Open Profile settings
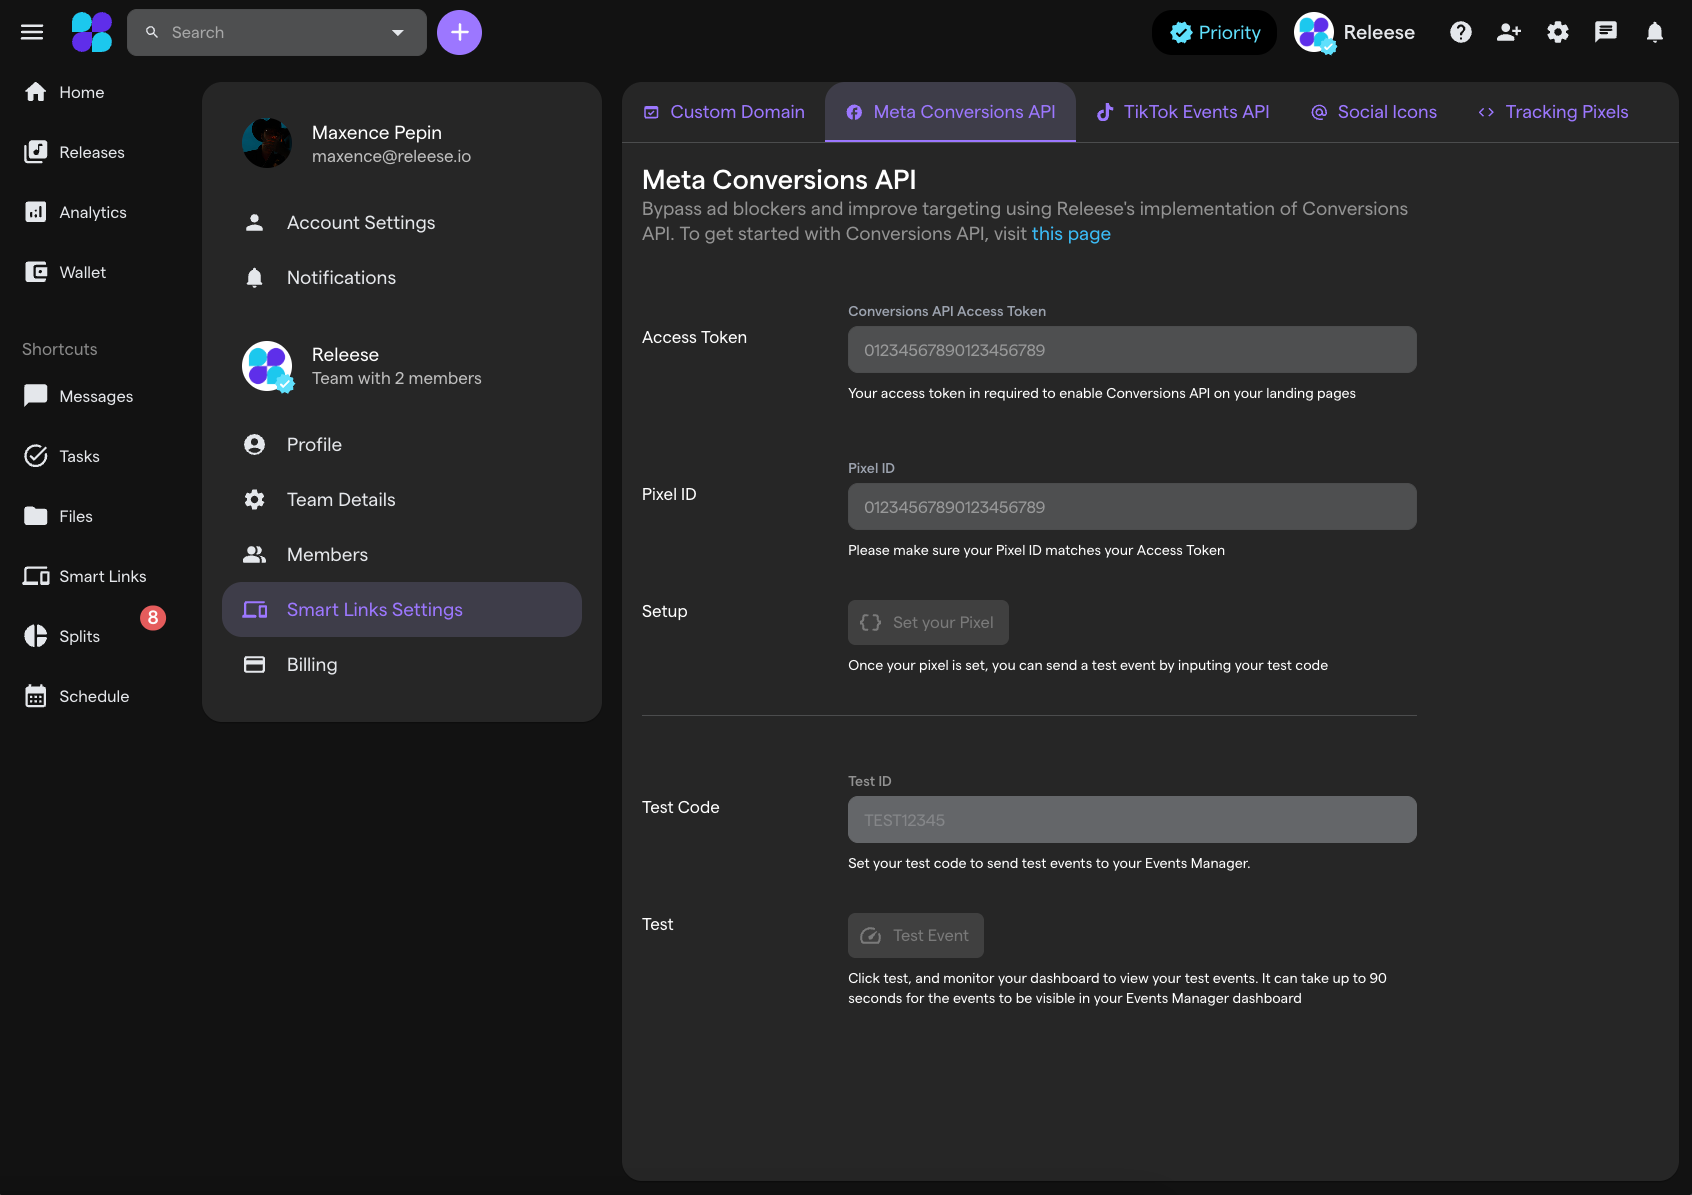1692x1195 pixels. point(402,444)
